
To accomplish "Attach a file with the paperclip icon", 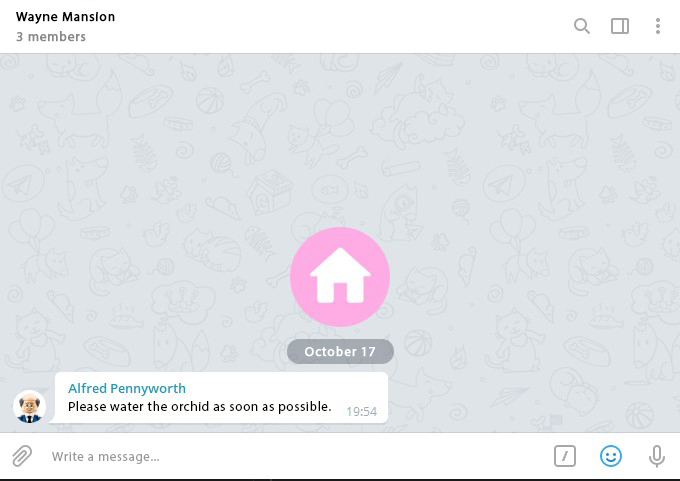I will (x=22, y=456).
